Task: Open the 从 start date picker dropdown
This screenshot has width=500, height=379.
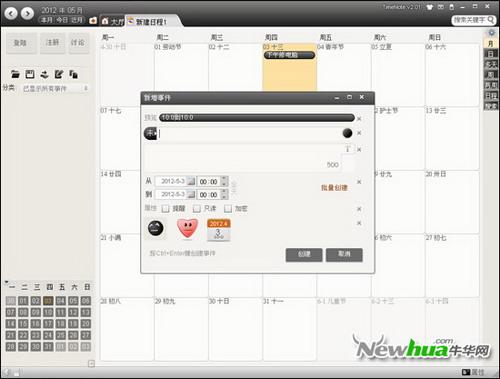Action: click(191, 181)
